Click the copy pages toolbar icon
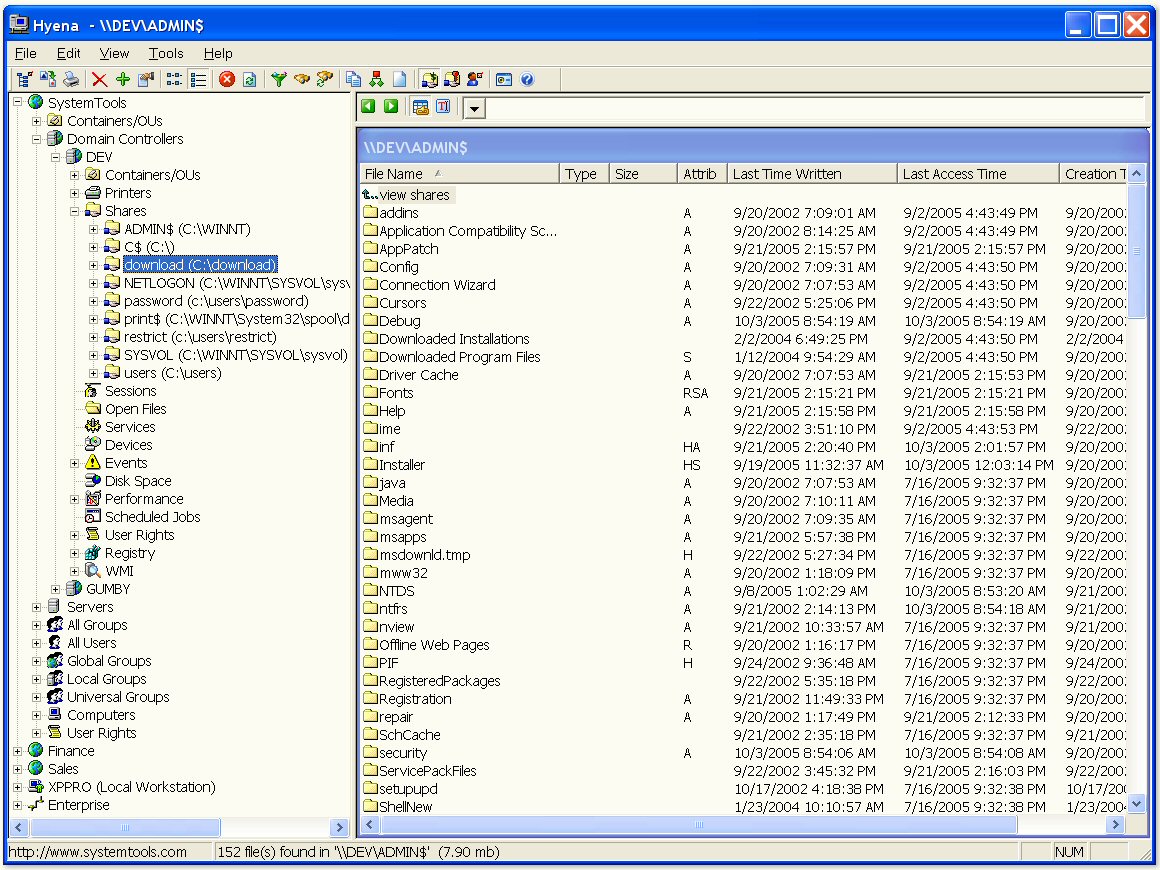This screenshot has width=1160, height=870. point(354,79)
